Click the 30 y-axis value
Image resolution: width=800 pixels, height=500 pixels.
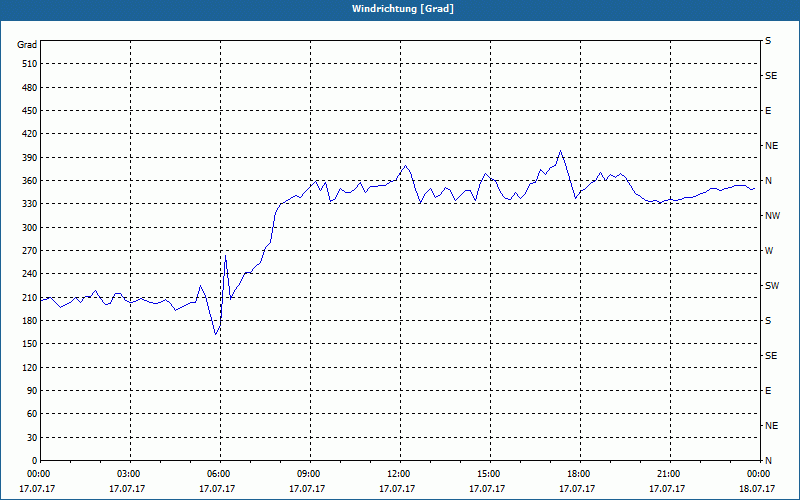click(x=32, y=438)
